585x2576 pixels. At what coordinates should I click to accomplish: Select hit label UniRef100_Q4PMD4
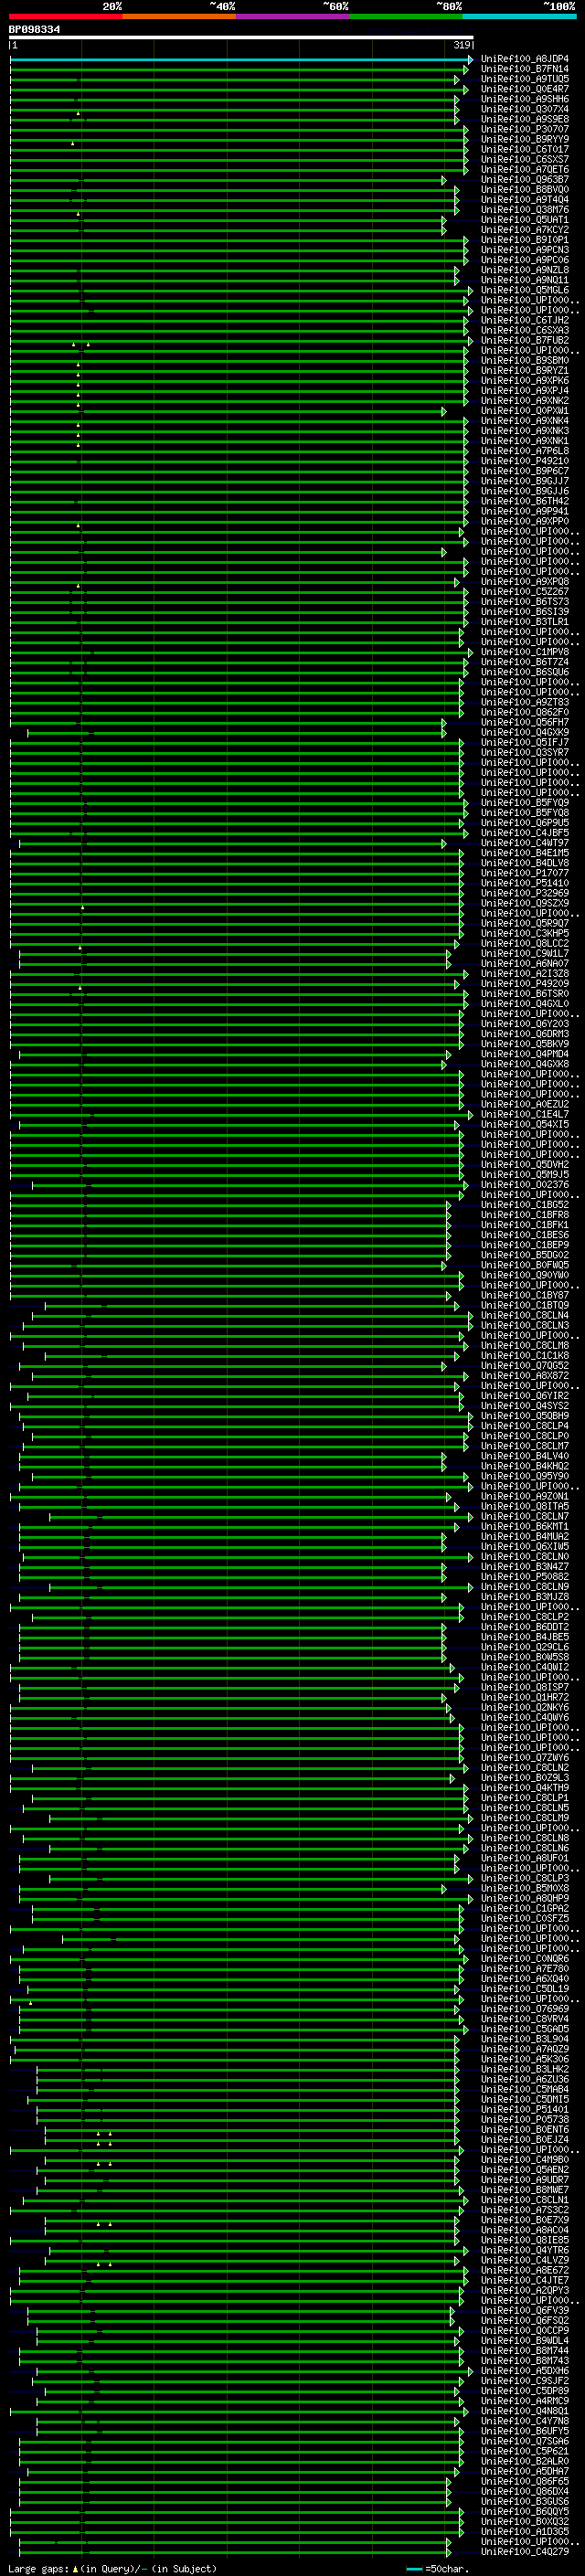[525, 1054]
